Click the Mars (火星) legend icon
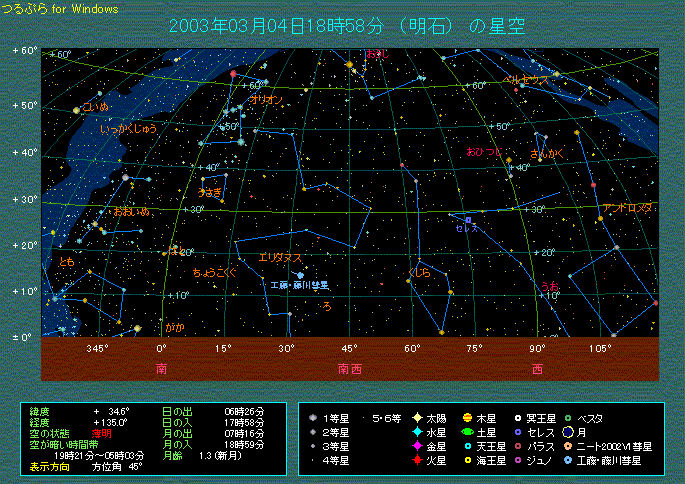Viewport: 685px width, 484px height. (x=416, y=460)
